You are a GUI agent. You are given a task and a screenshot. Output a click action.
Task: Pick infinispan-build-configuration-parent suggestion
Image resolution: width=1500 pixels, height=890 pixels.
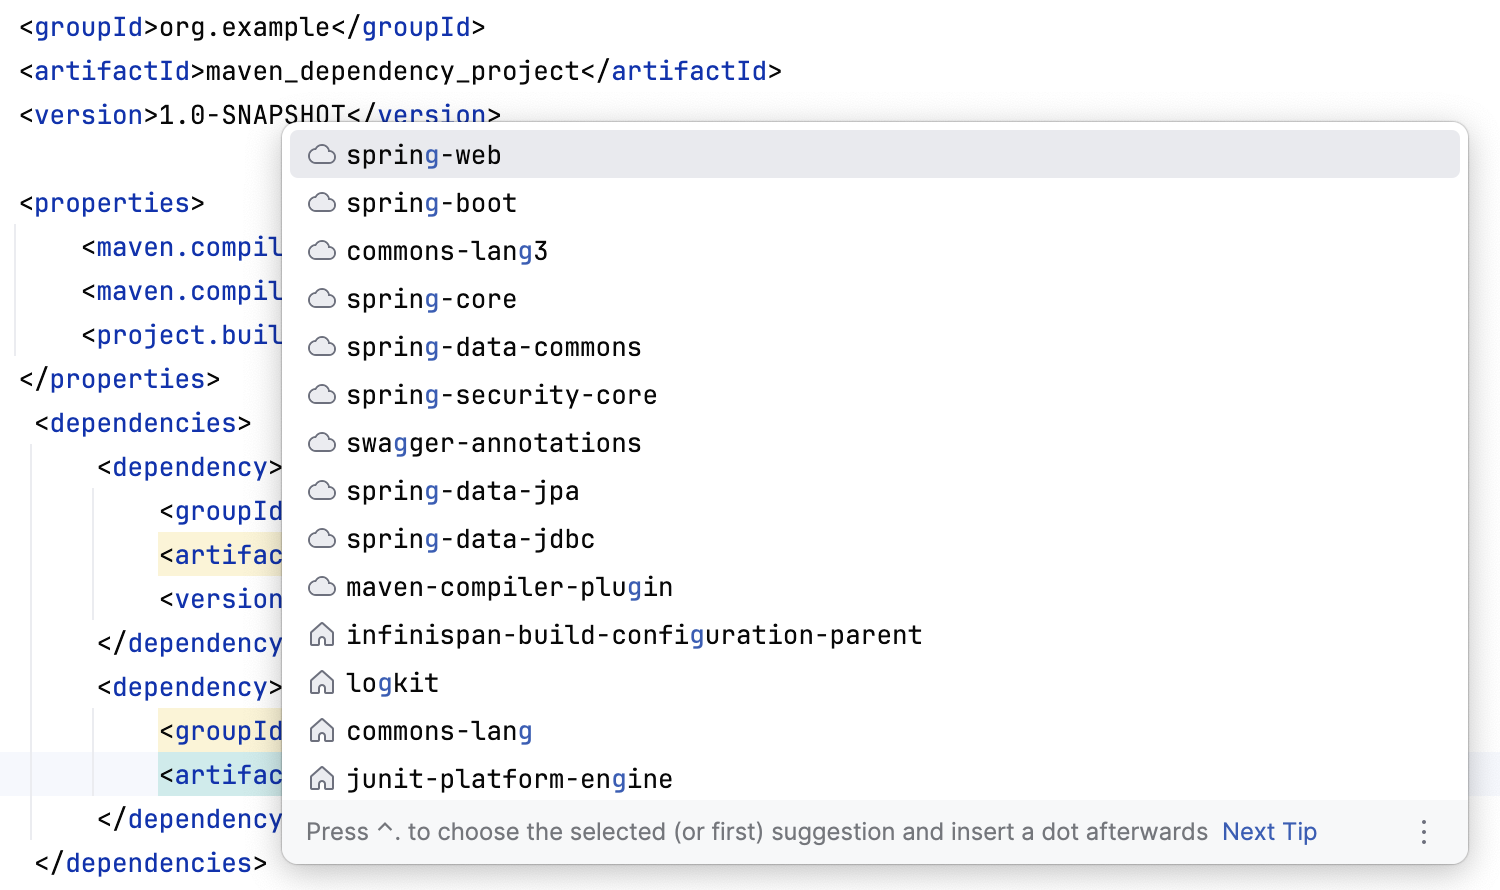[875, 635]
